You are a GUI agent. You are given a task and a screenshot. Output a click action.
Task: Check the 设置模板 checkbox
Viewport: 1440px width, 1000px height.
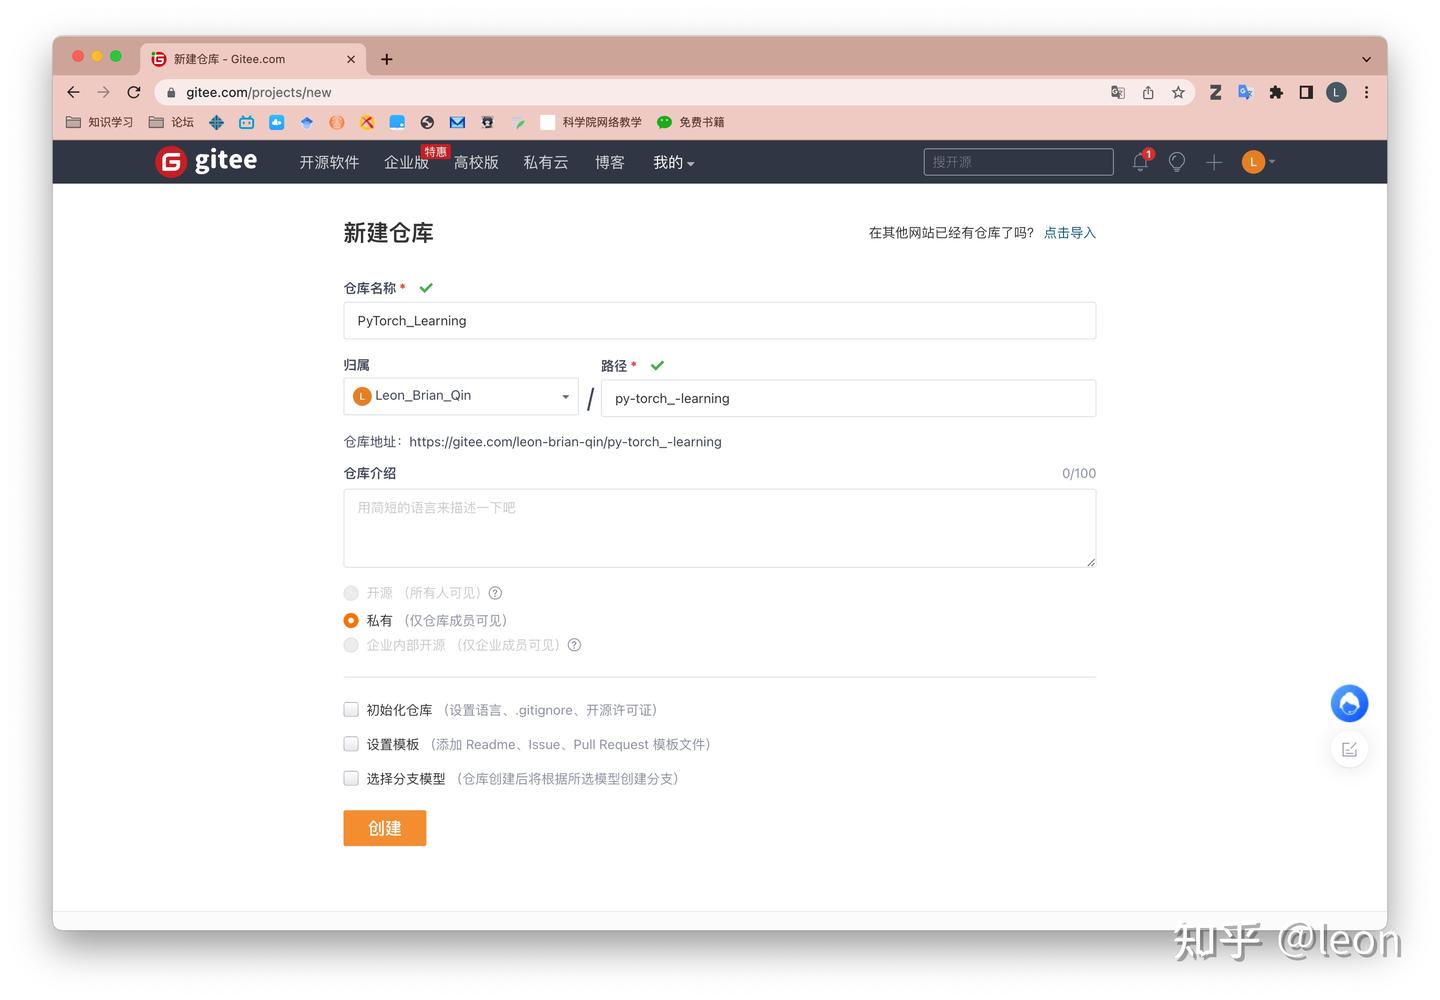tap(351, 744)
